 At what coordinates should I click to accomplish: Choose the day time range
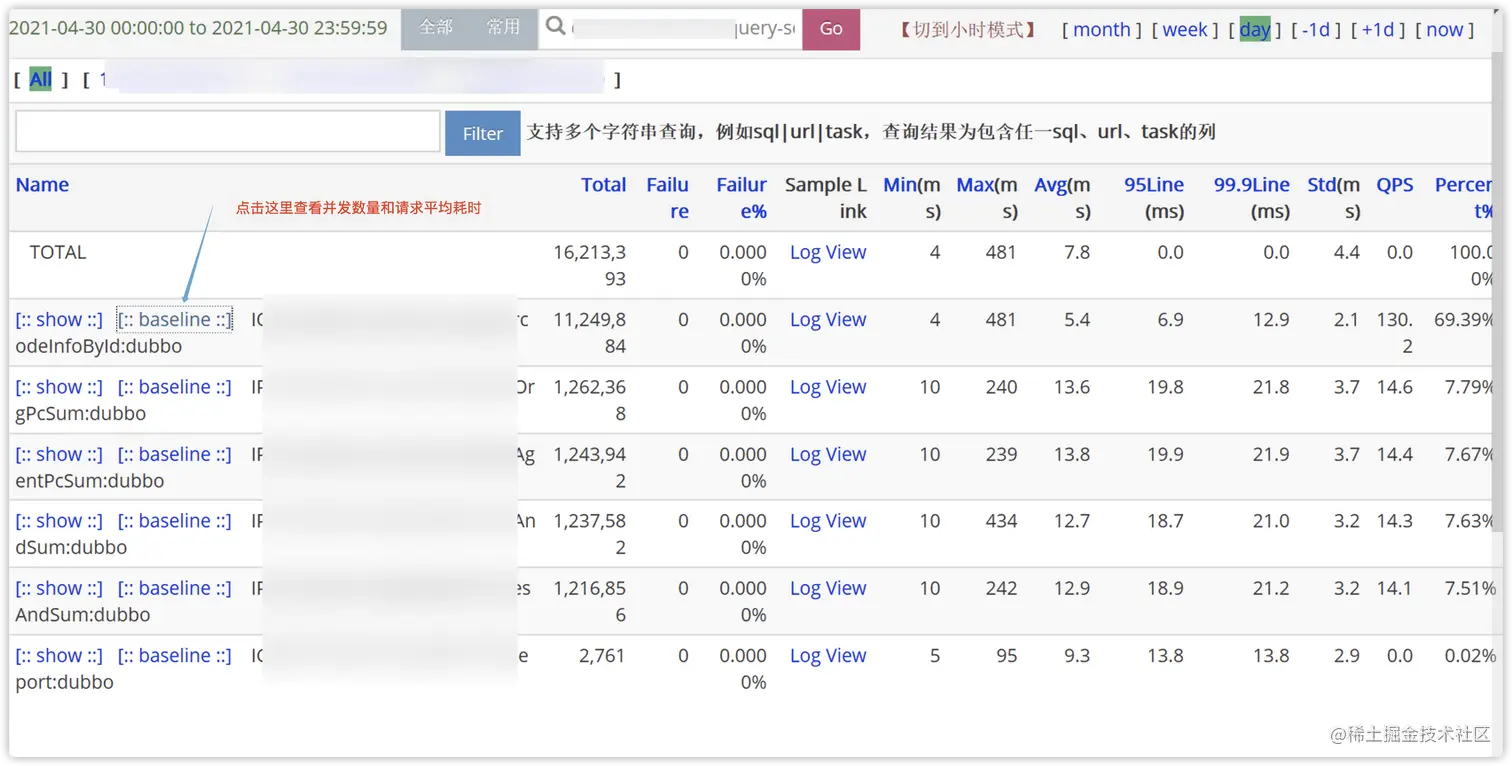1254,30
